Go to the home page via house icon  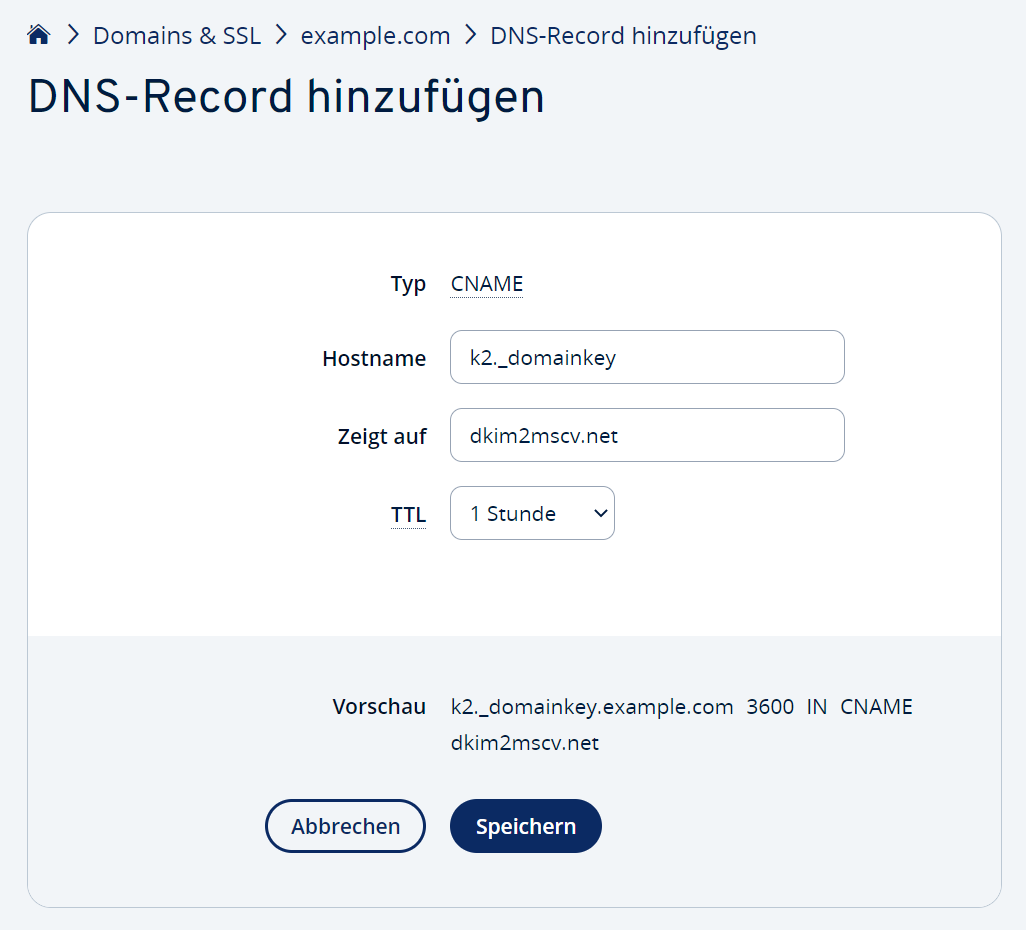[39, 35]
